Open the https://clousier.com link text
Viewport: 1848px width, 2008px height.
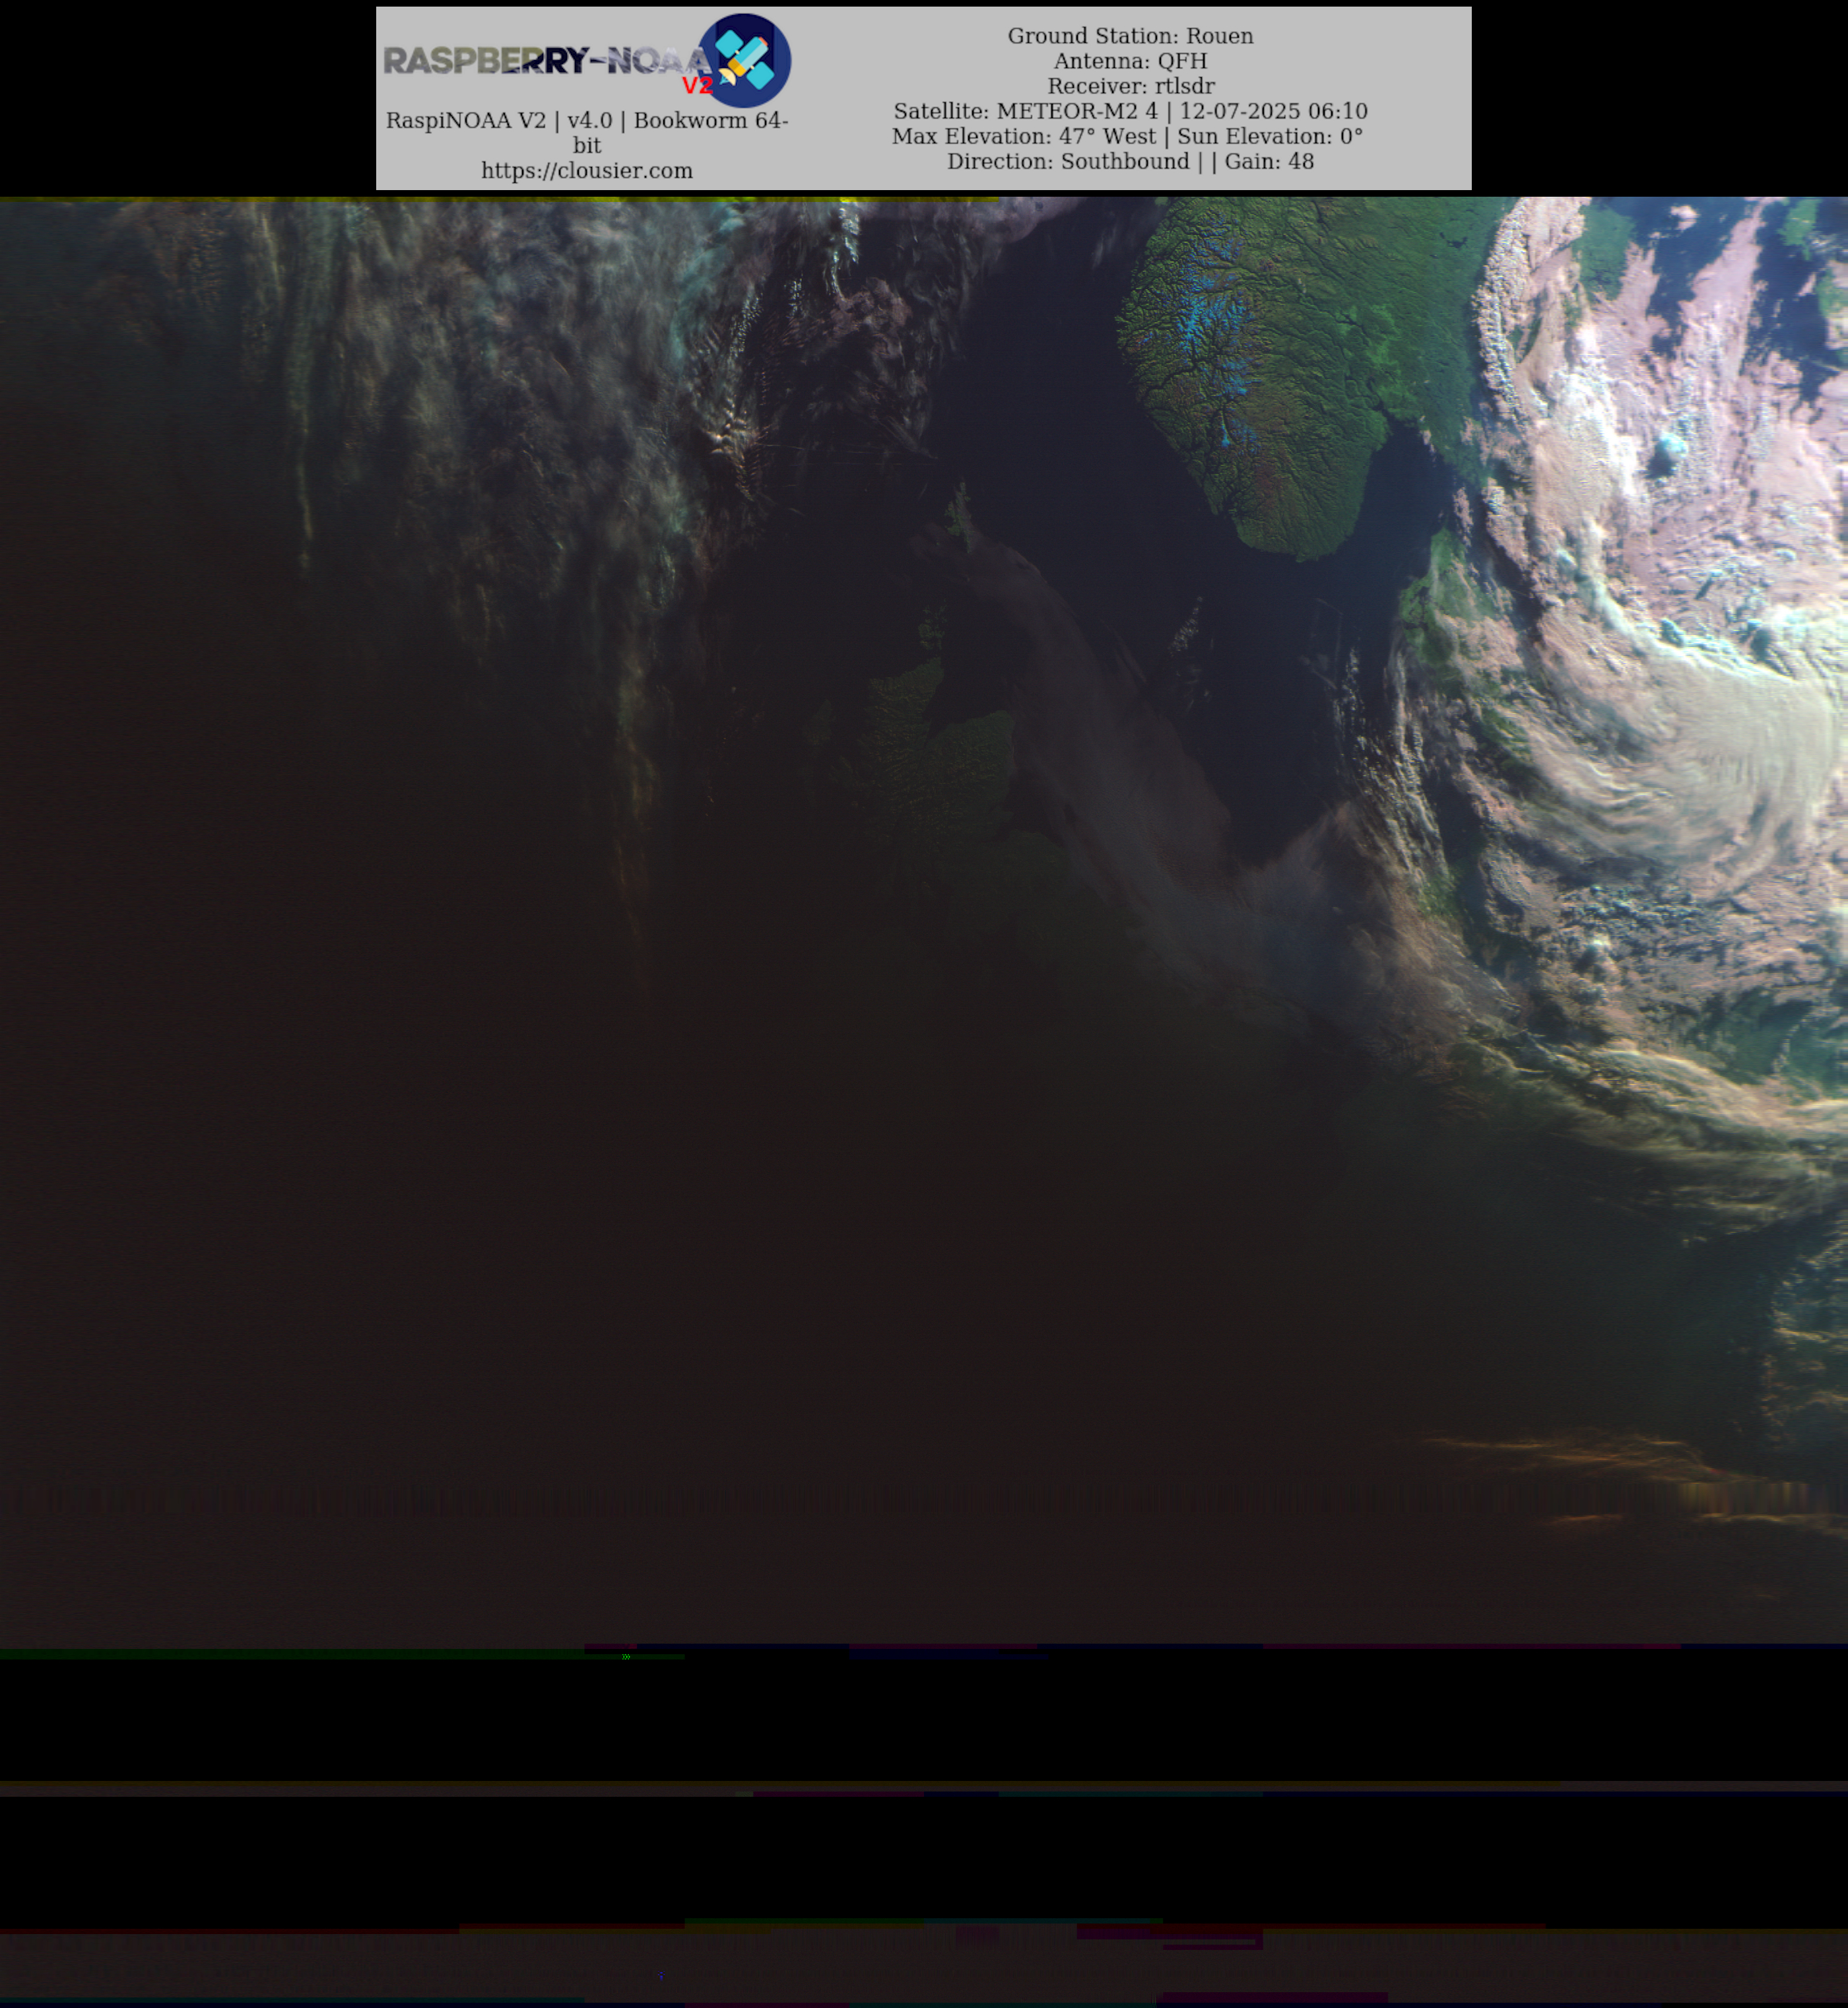[587, 171]
